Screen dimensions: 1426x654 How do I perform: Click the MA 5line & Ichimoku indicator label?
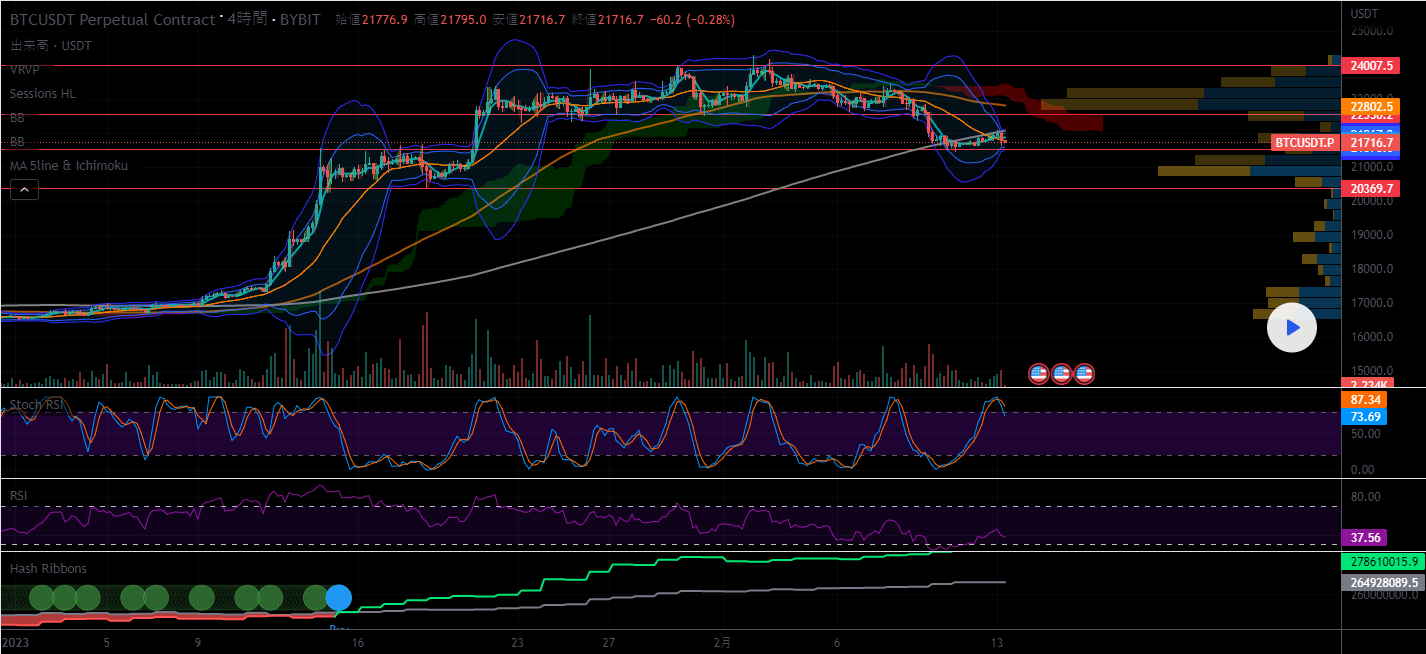(x=69, y=166)
